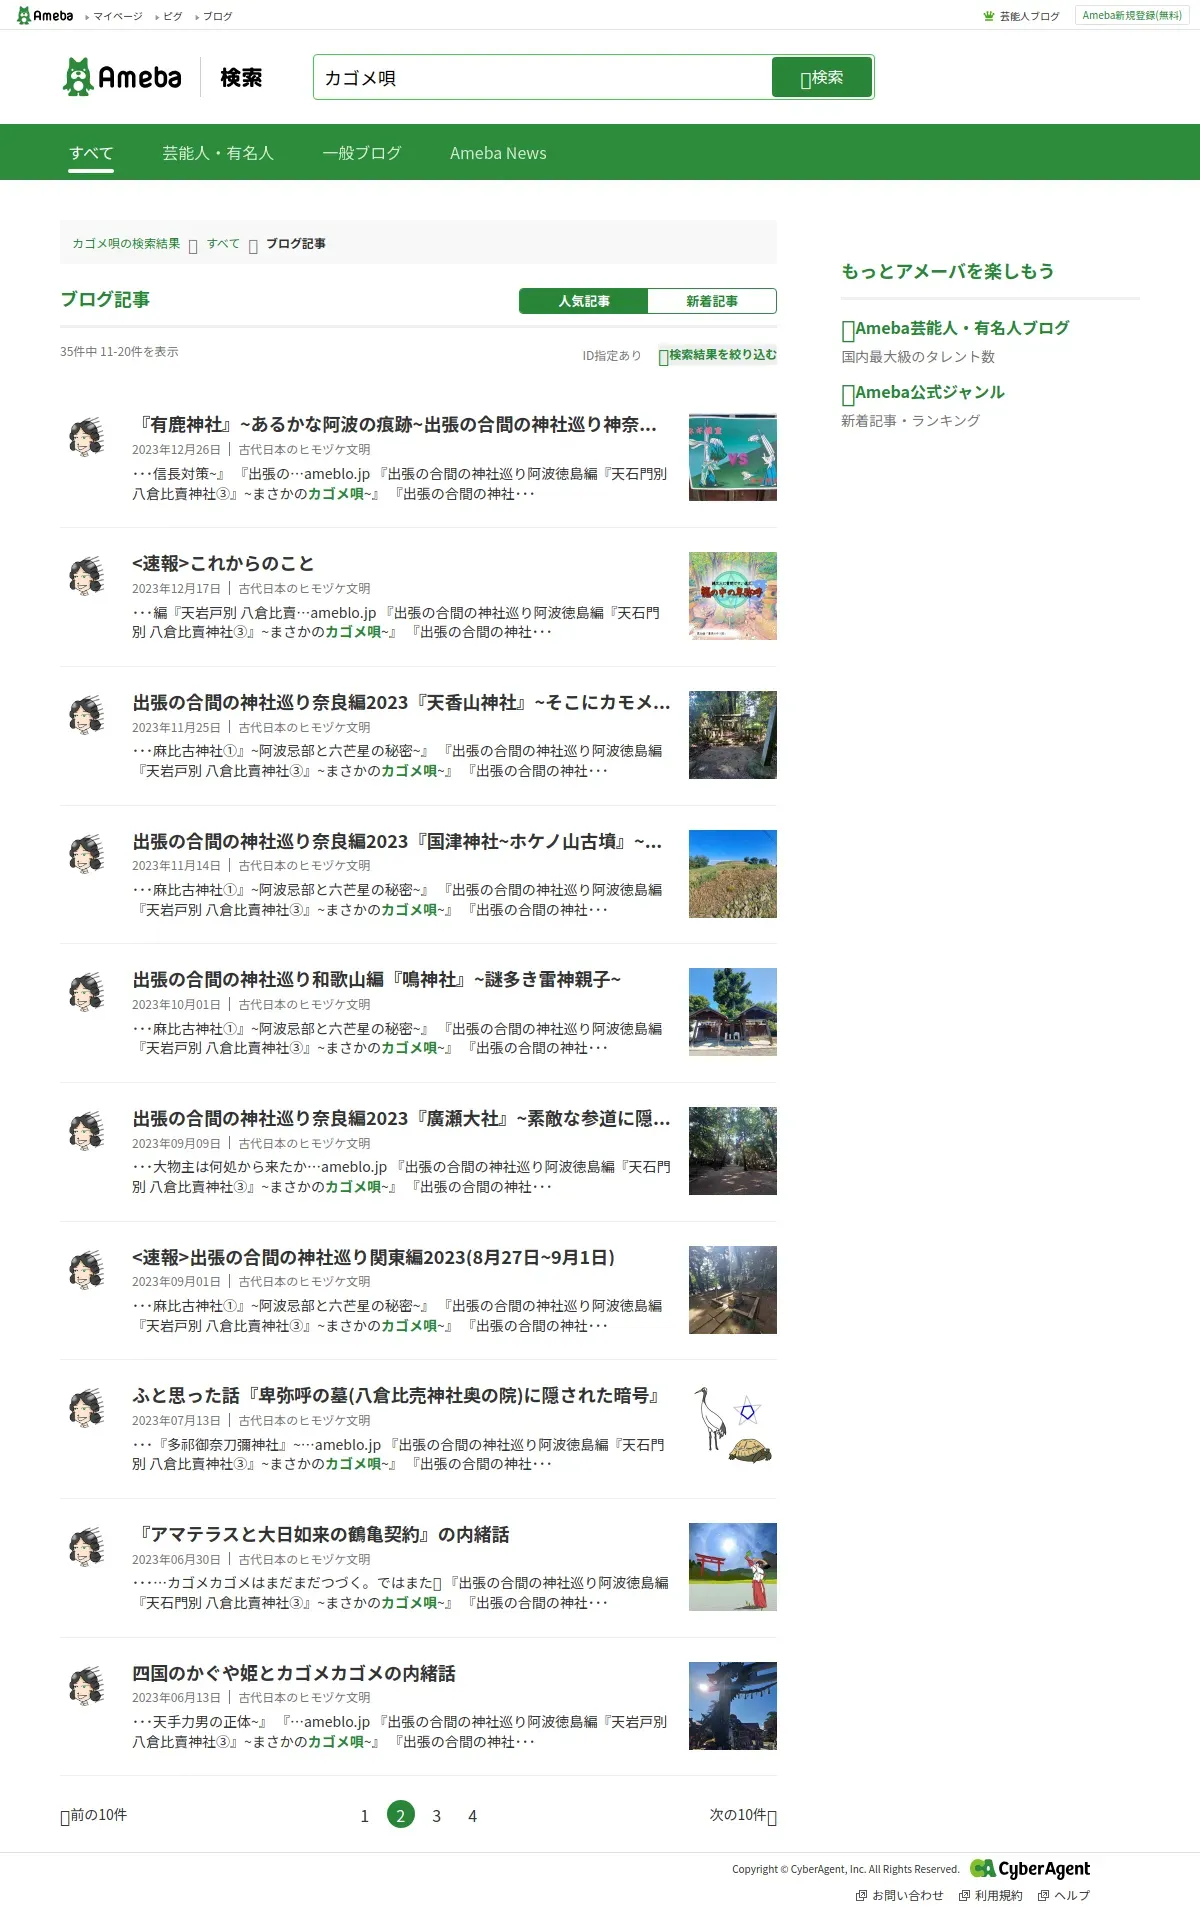Go to results page 1
This screenshot has width=1200, height=1907.
(365, 1815)
